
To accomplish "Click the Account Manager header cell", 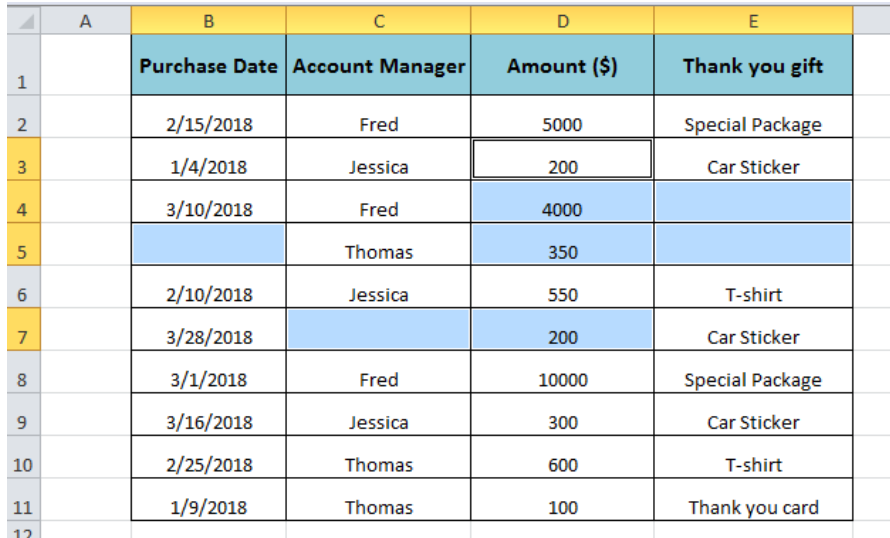I will (379, 65).
